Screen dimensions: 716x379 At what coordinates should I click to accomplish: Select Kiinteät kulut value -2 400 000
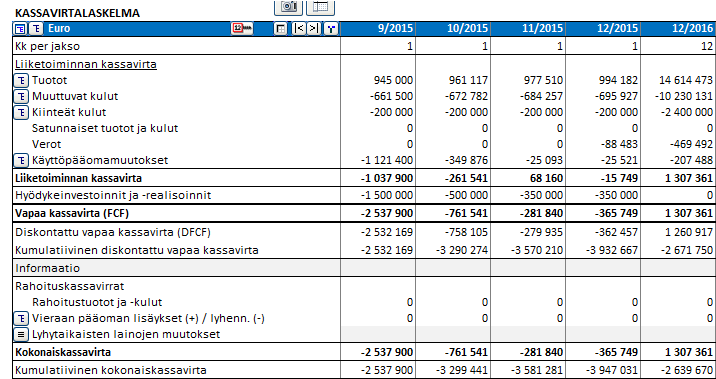click(686, 112)
